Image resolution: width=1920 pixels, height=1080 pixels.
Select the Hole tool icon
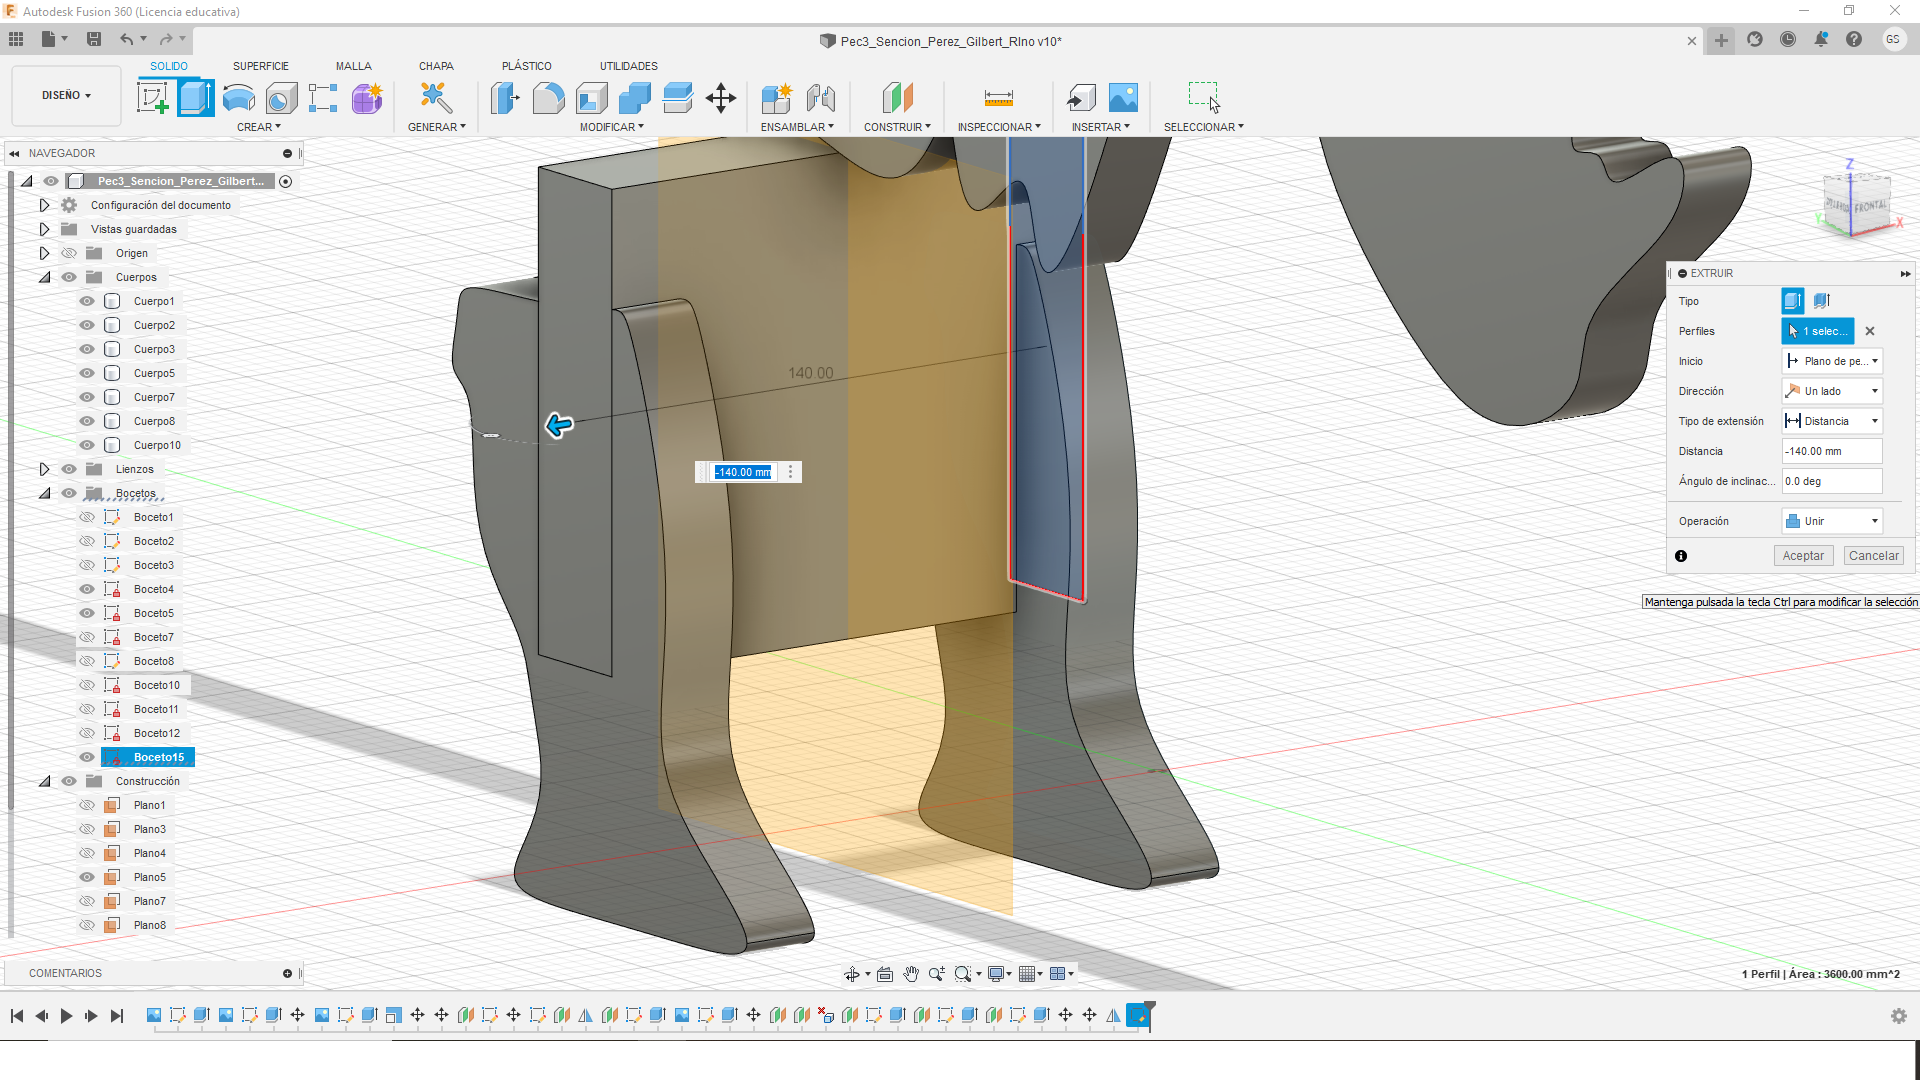point(282,98)
